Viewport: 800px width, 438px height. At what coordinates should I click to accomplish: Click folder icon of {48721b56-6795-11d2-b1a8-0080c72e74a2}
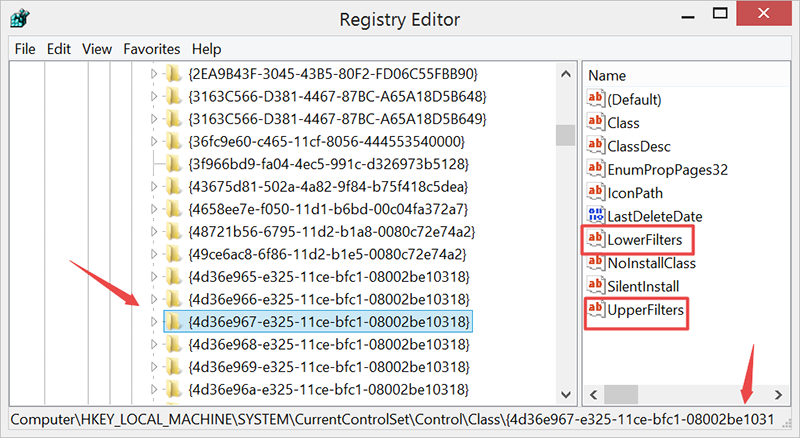[x=173, y=232]
